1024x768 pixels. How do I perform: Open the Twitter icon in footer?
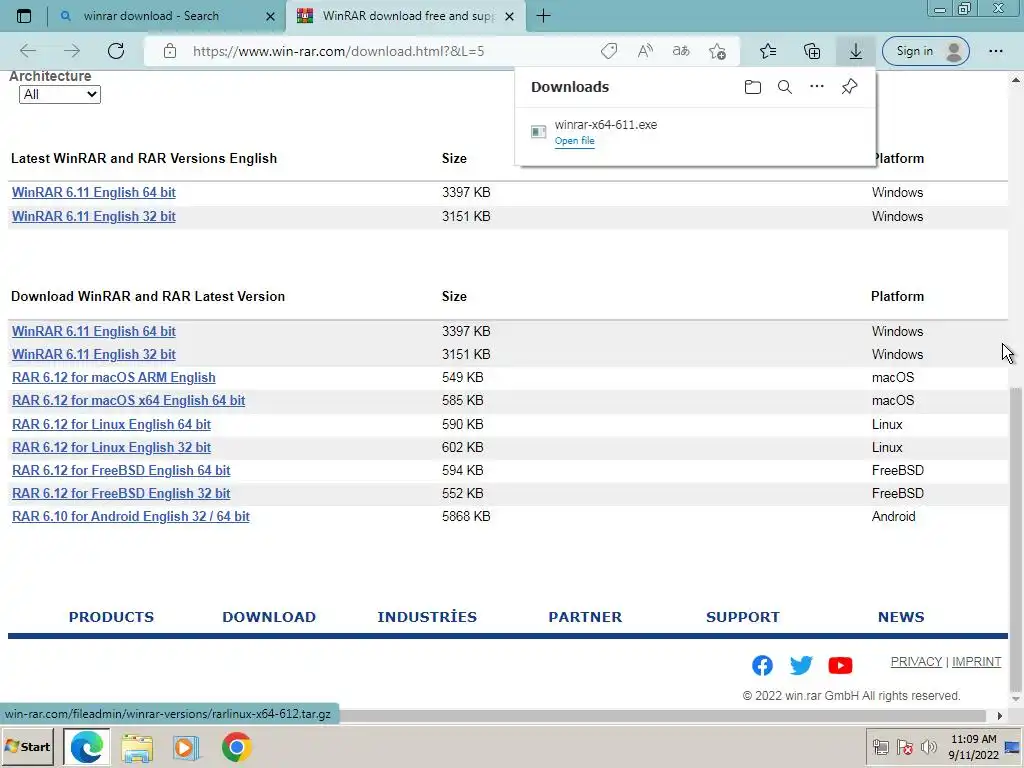[801, 665]
